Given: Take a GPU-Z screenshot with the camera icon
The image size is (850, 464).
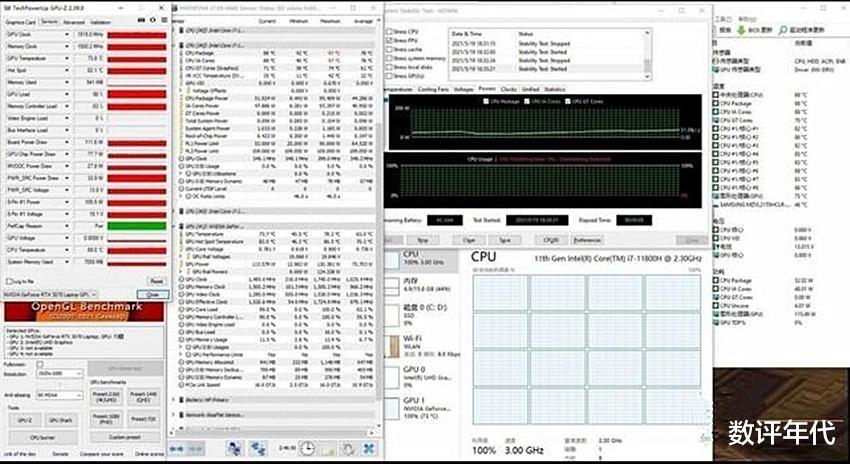Looking at the screenshot, I should tap(142, 21).
